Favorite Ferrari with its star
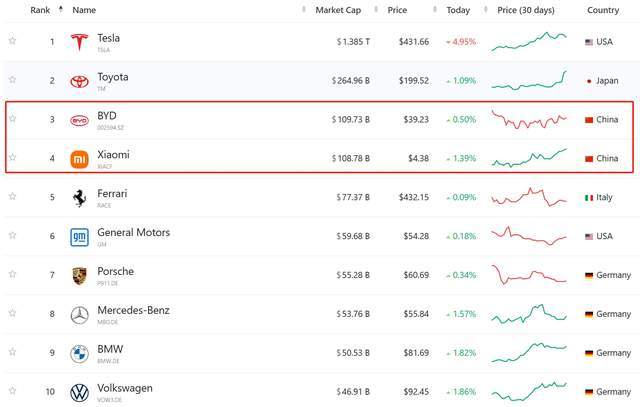Screen dimensions: 640x407 (x=13, y=196)
